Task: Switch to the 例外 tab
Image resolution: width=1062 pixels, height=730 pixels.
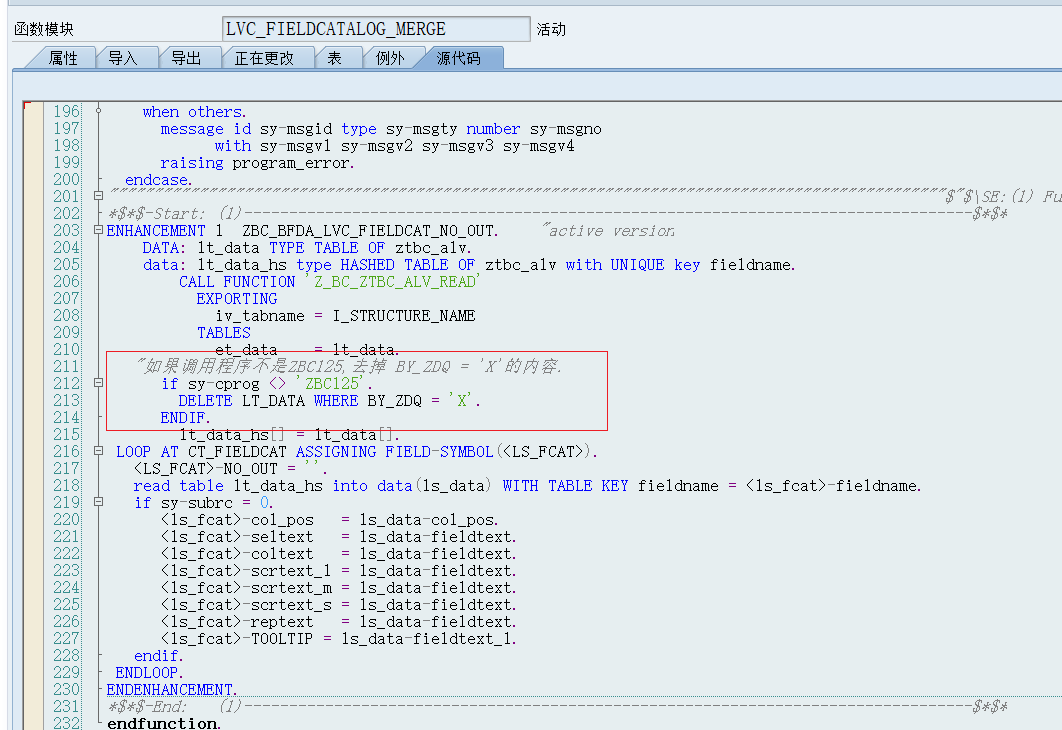Action: (x=390, y=58)
